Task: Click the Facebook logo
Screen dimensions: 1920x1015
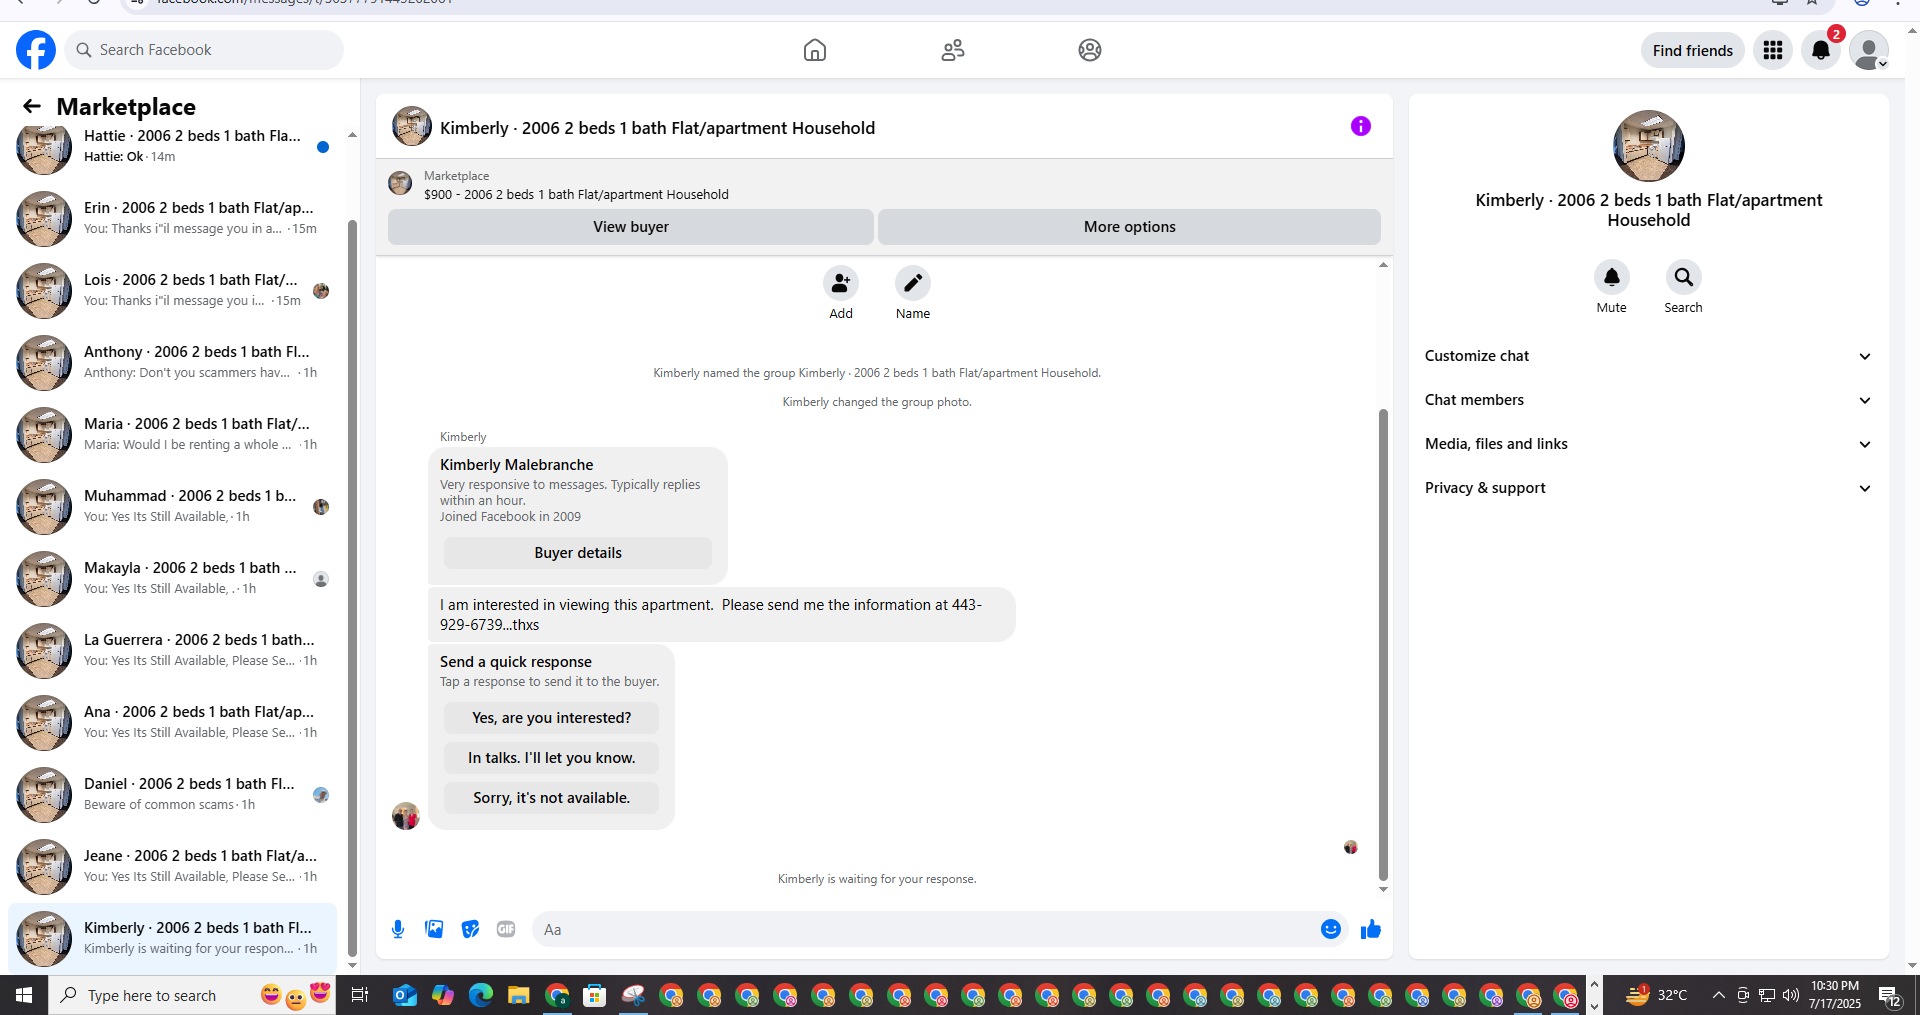Action: (x=36, y=50)
